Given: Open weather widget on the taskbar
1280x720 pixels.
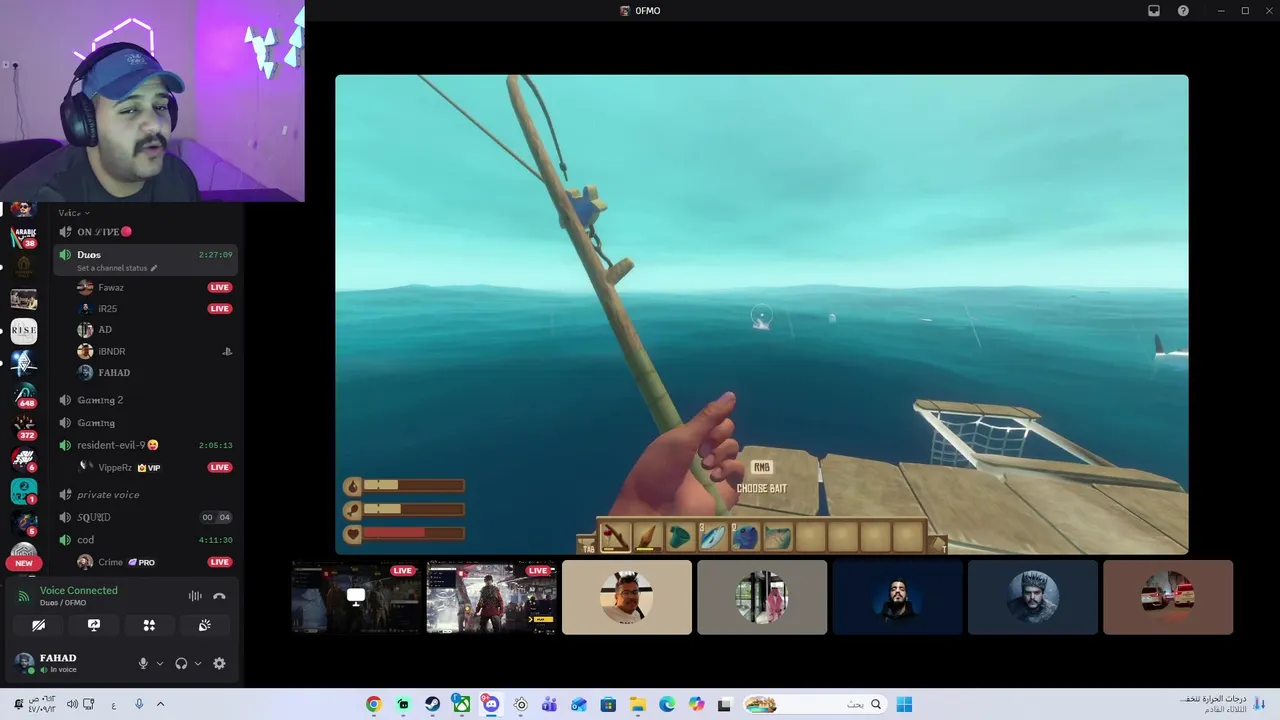Looking at the screenshot, I should click(x=1222, y=704).
